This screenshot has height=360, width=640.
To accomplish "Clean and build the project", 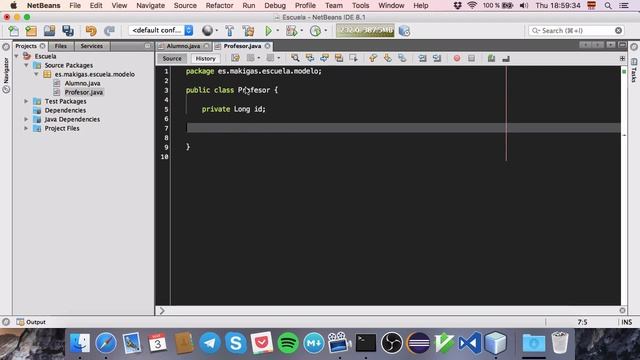I will (248, 31).
